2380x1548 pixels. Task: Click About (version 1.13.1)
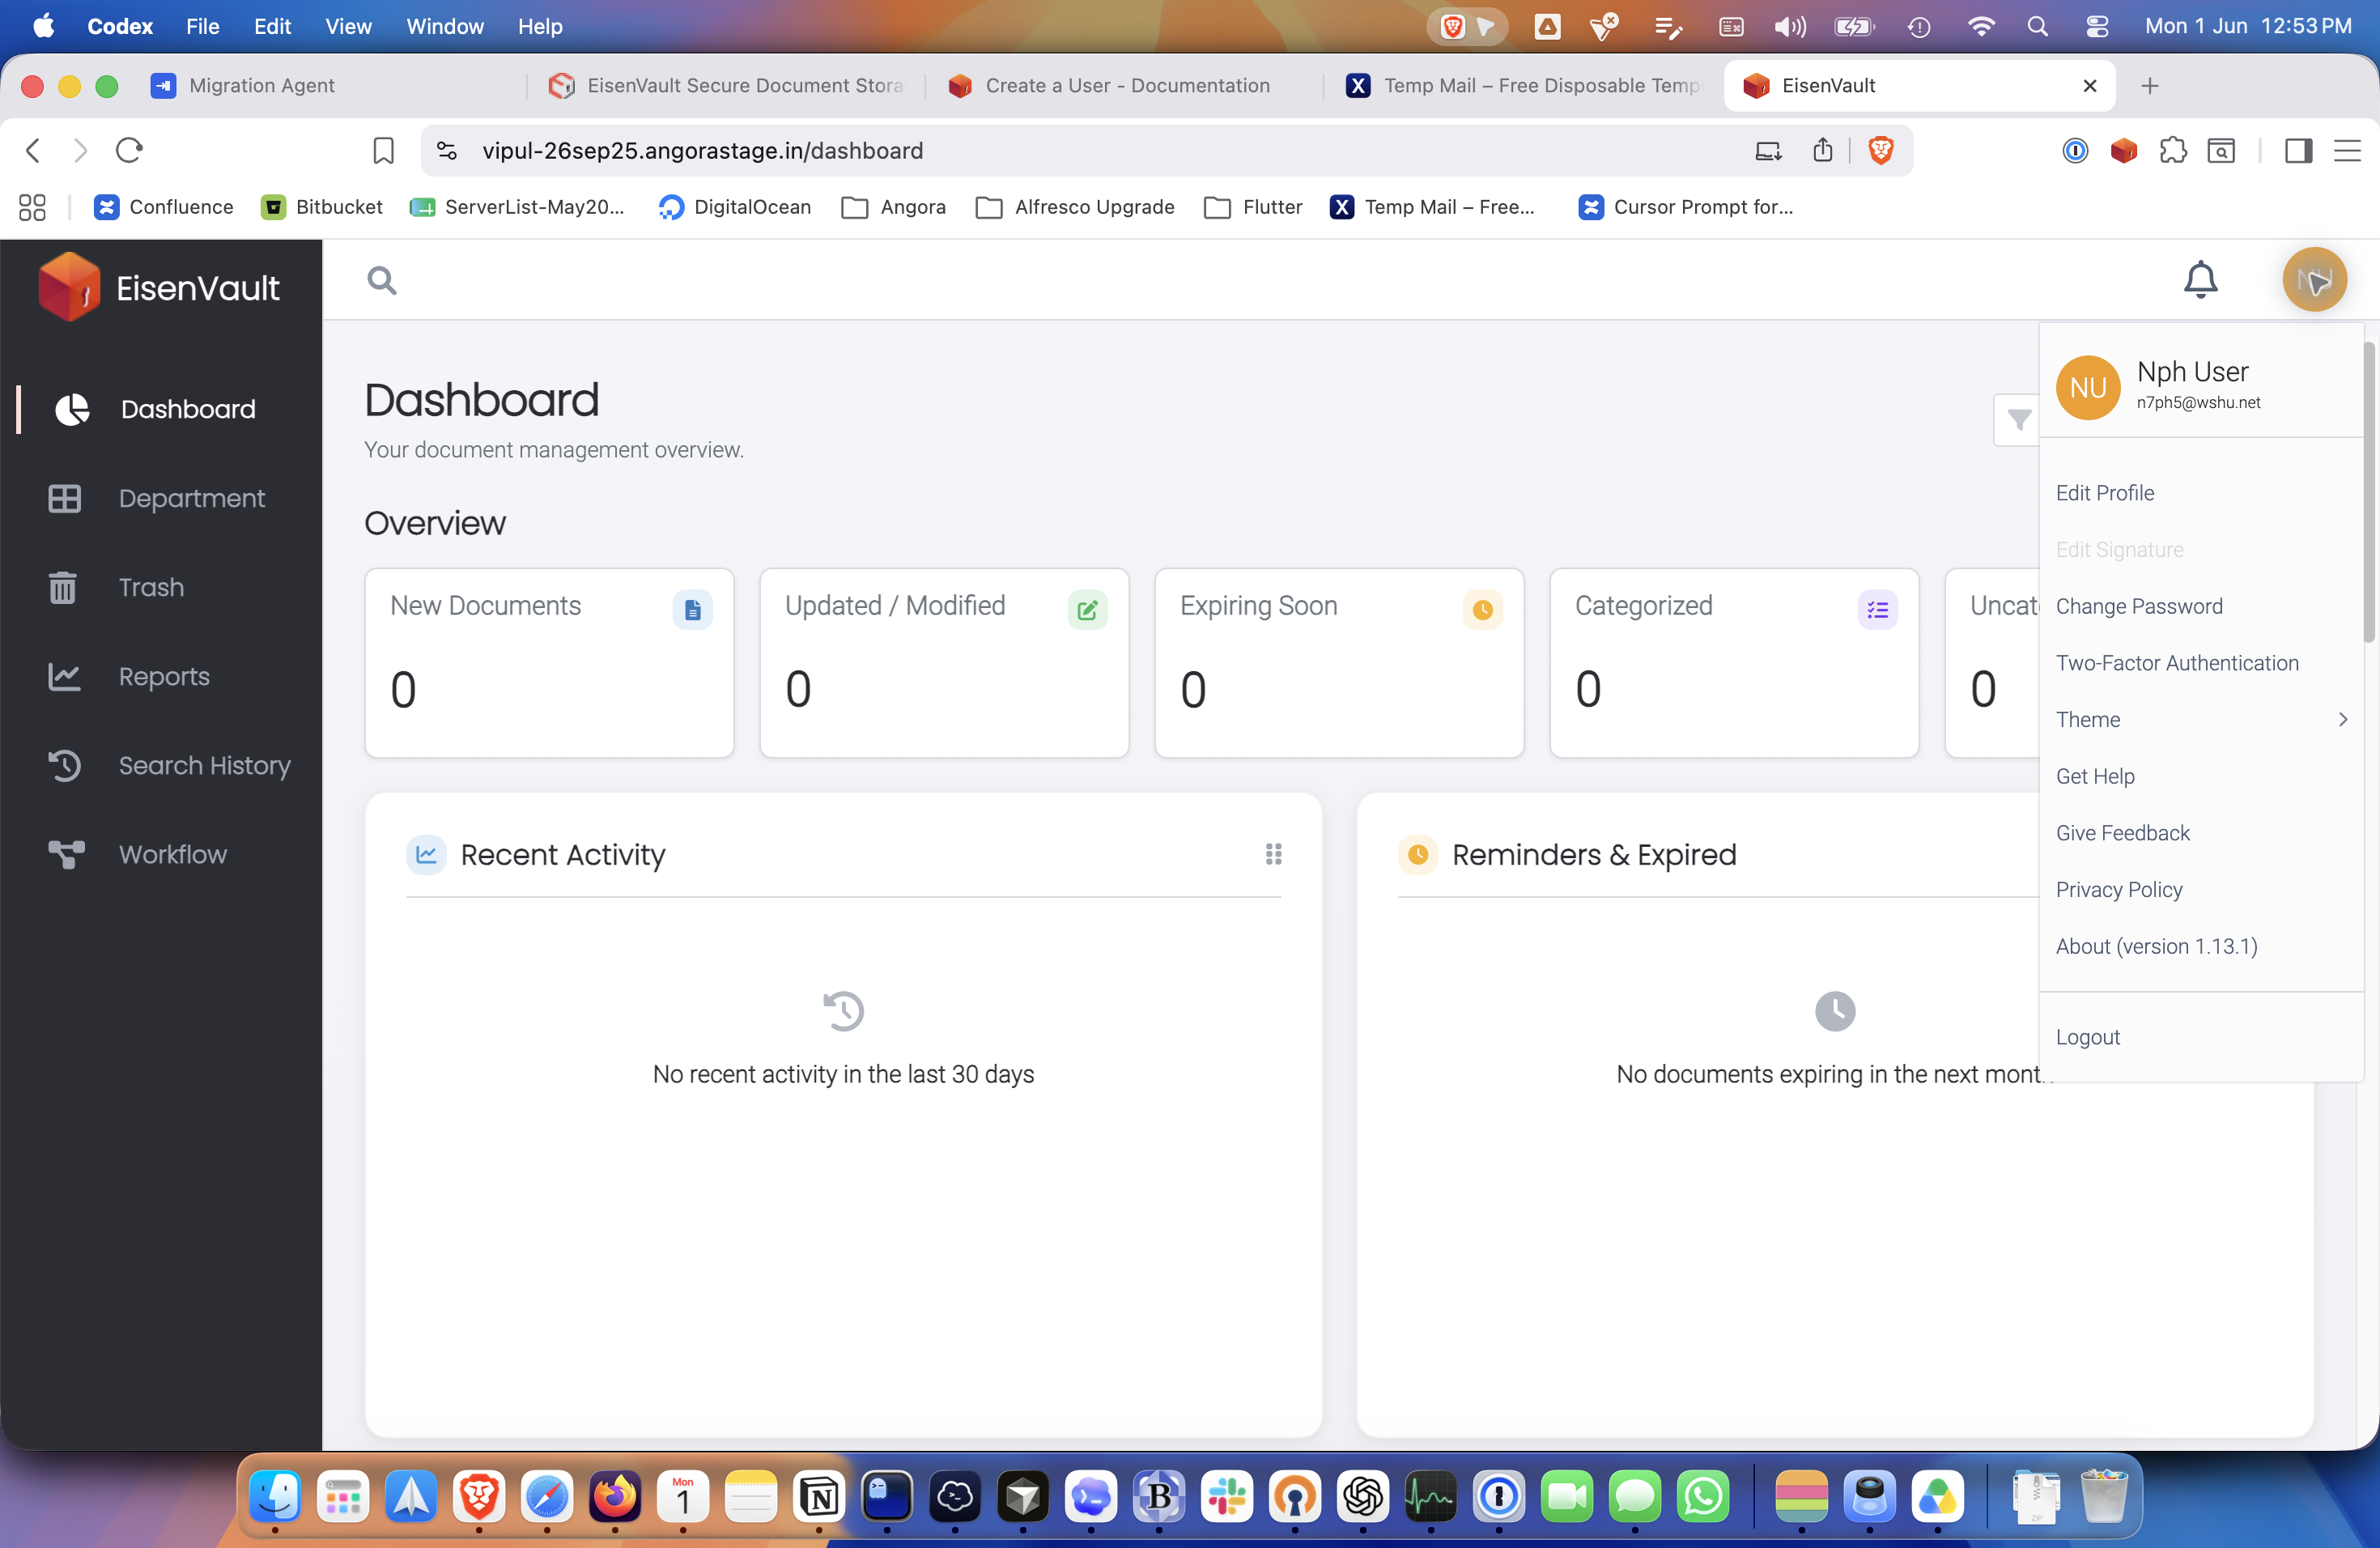tap(2156, 946)
